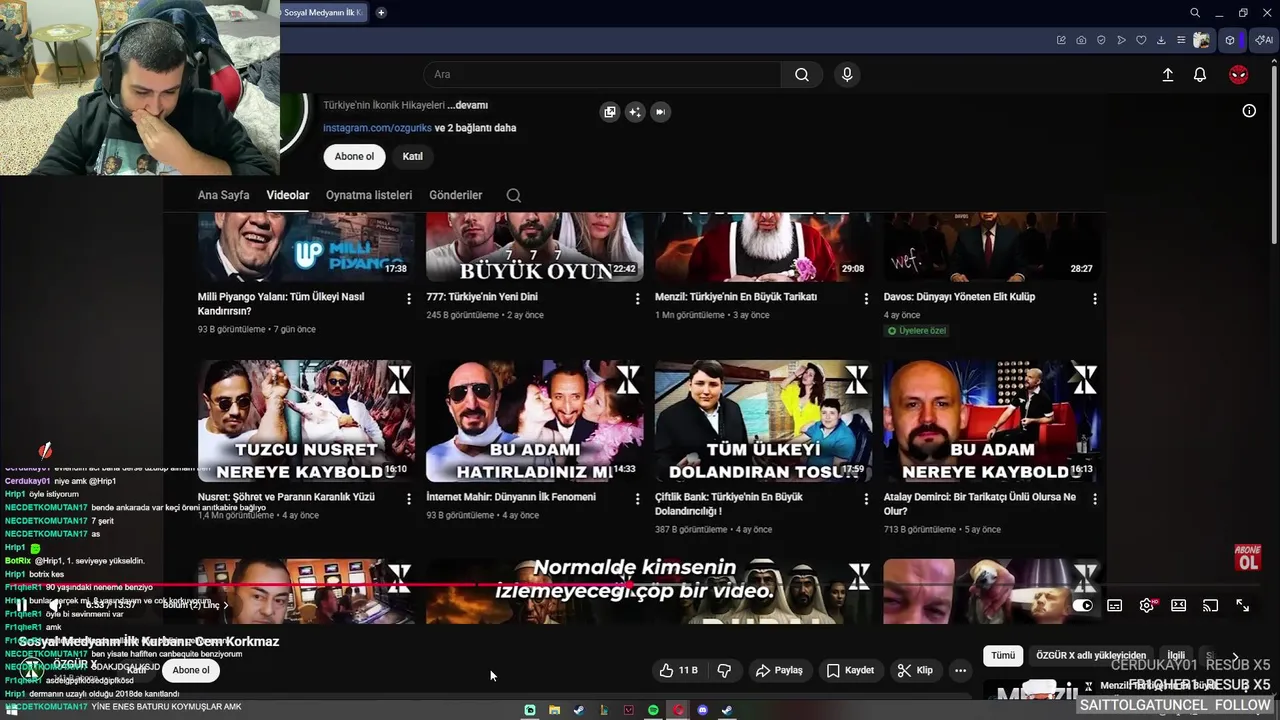
Task: Click the YouTube search magnifier button
Action: click(x=802, y=75)
